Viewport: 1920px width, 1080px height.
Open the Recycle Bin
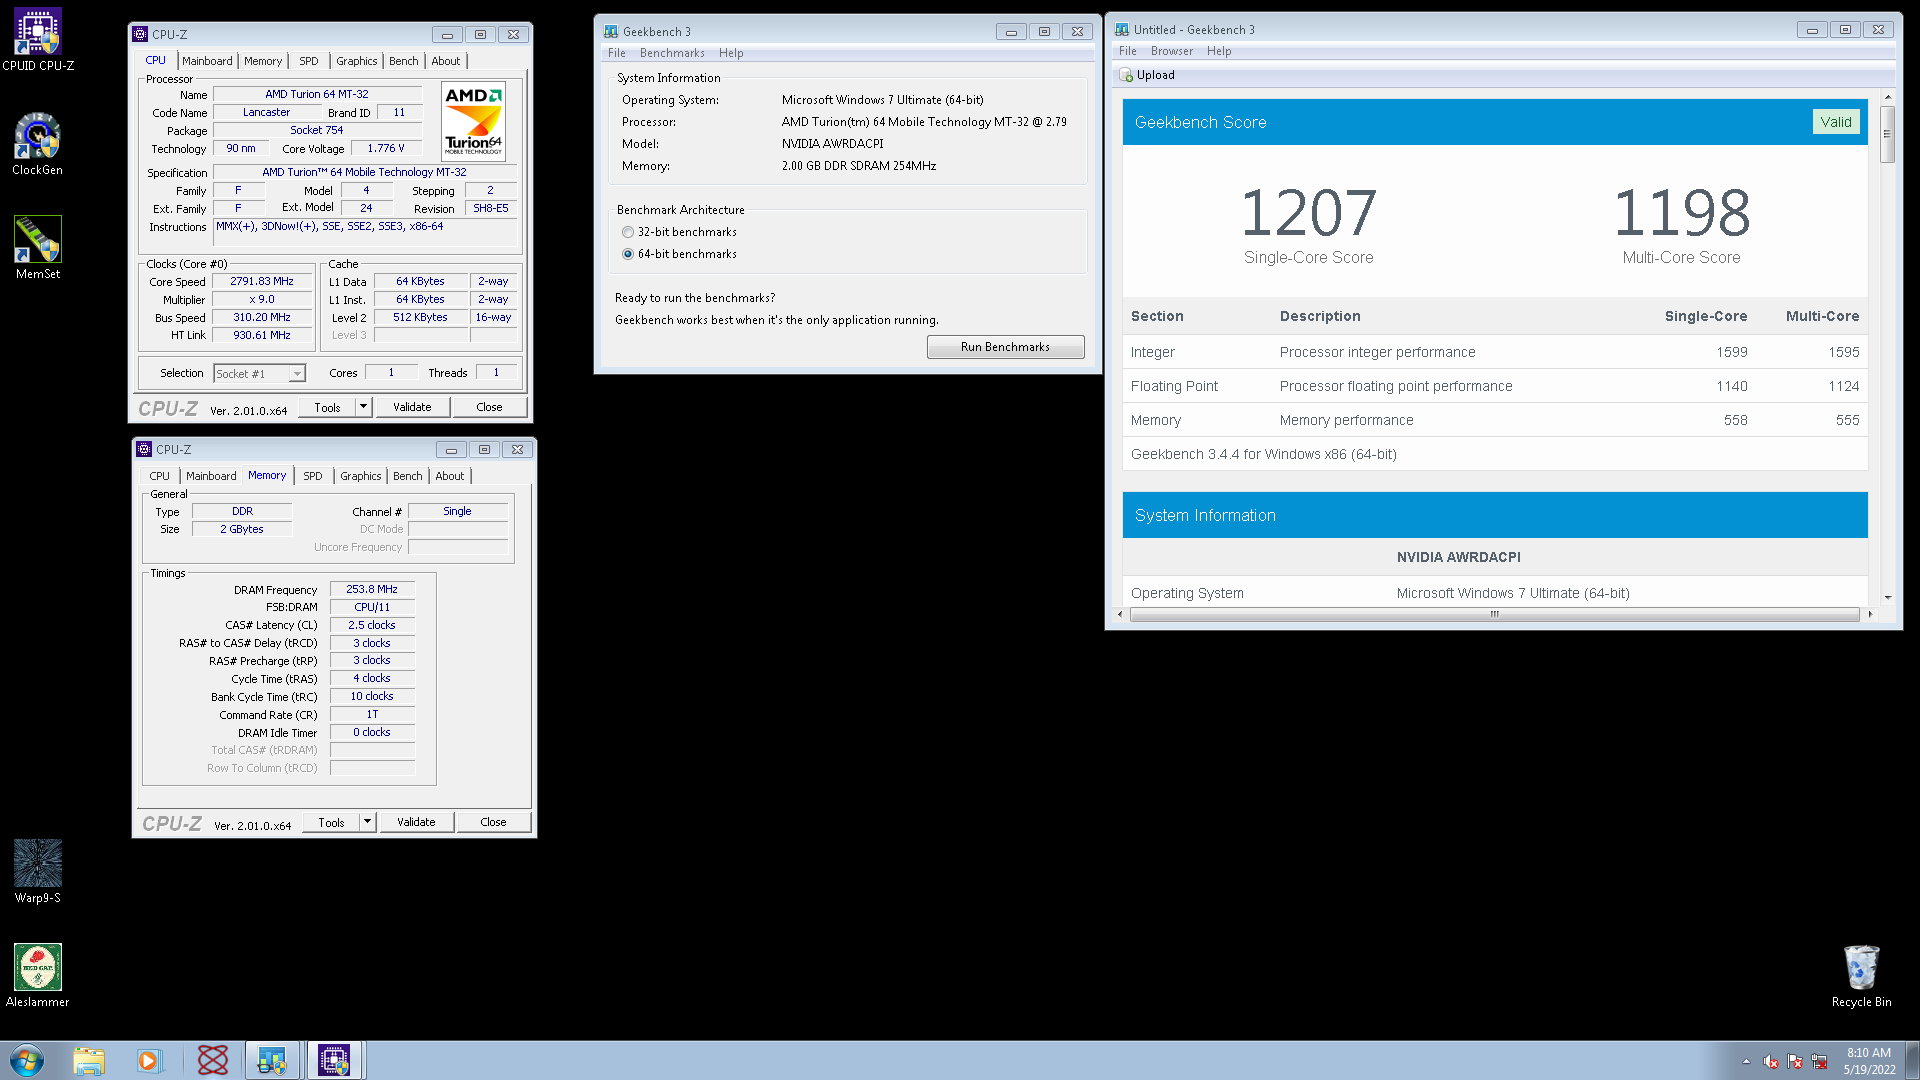click(1861, 976)
